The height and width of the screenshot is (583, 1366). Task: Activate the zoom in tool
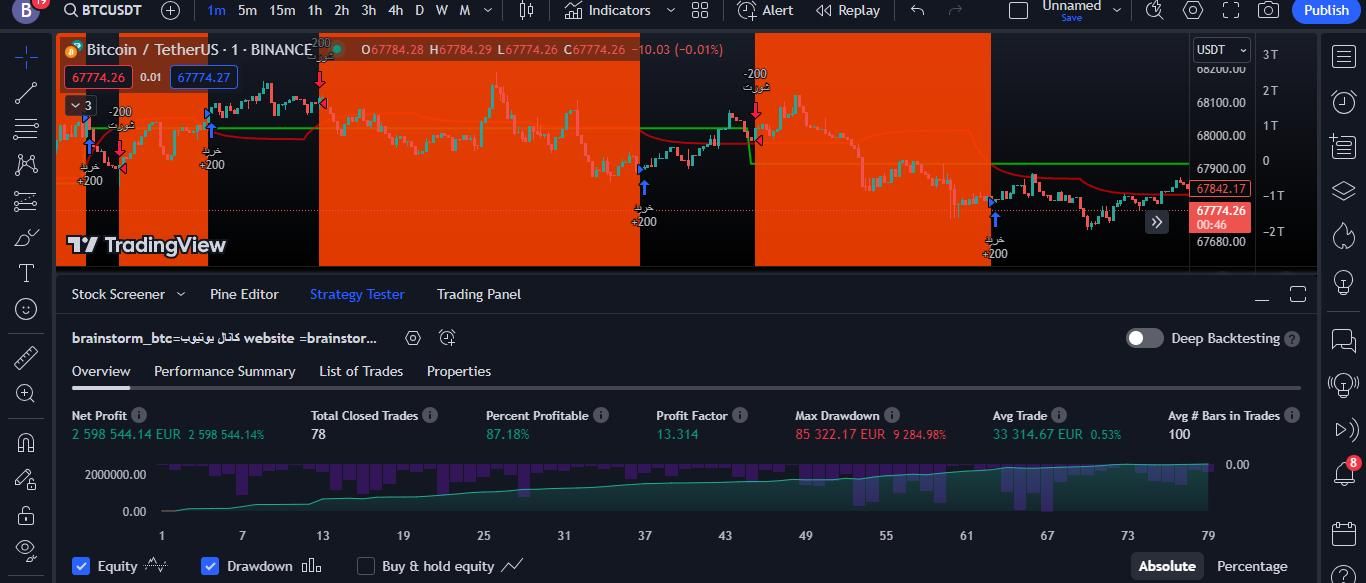tap(26, 394)
